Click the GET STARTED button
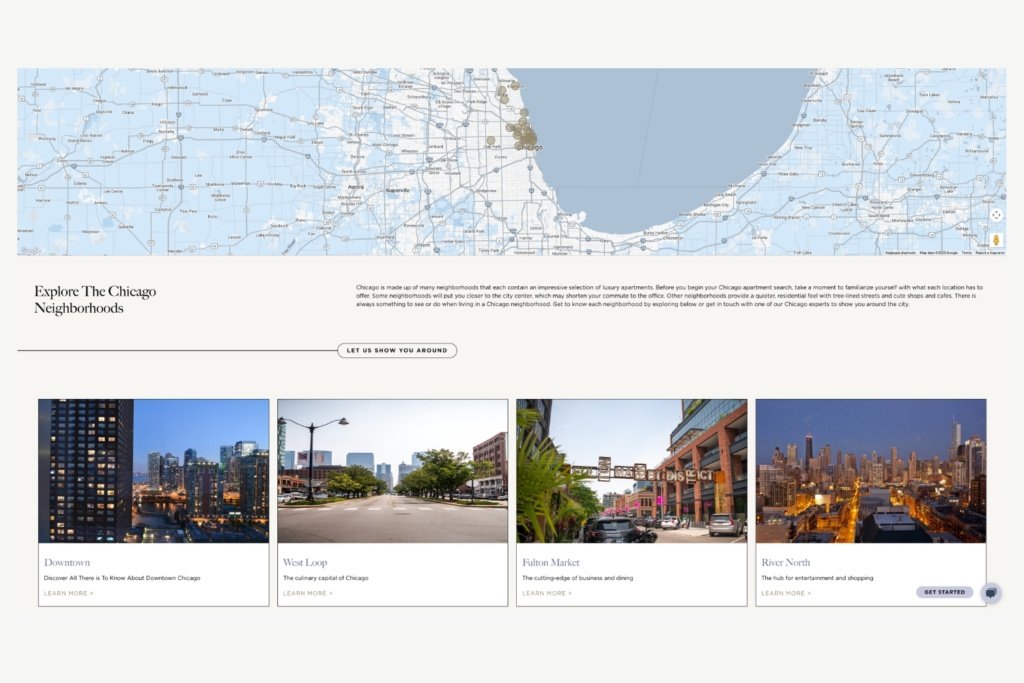Image resolution: width=1024 pixels, height=683 pixels. tap(944, 592)
